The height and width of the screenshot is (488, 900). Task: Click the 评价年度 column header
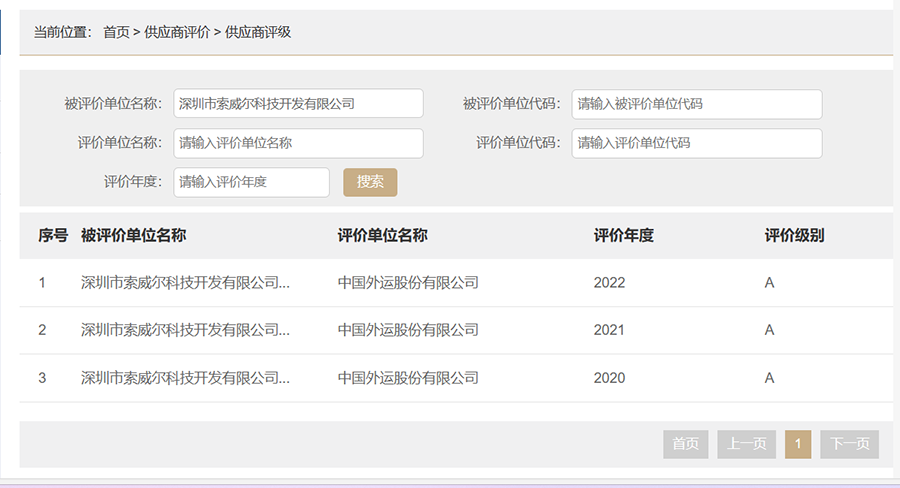(623, 236)
